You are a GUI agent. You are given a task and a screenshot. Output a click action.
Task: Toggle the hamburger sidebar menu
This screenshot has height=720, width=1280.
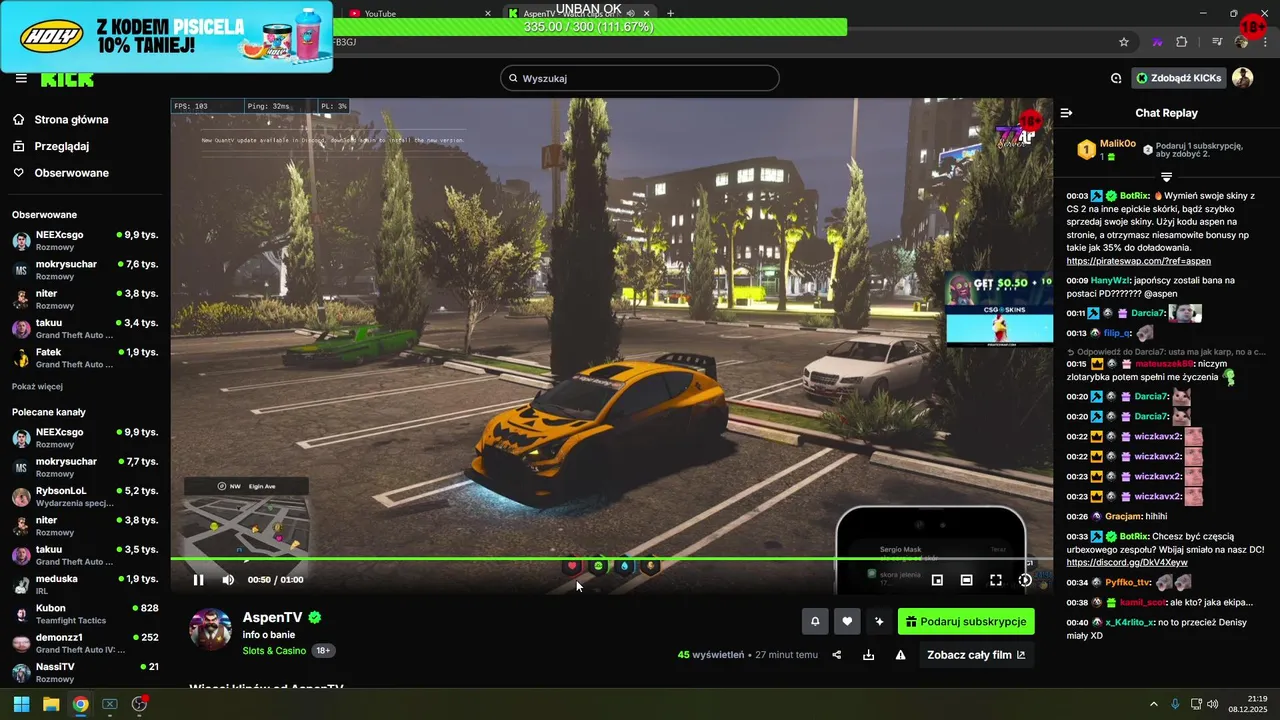pos(21,78)
